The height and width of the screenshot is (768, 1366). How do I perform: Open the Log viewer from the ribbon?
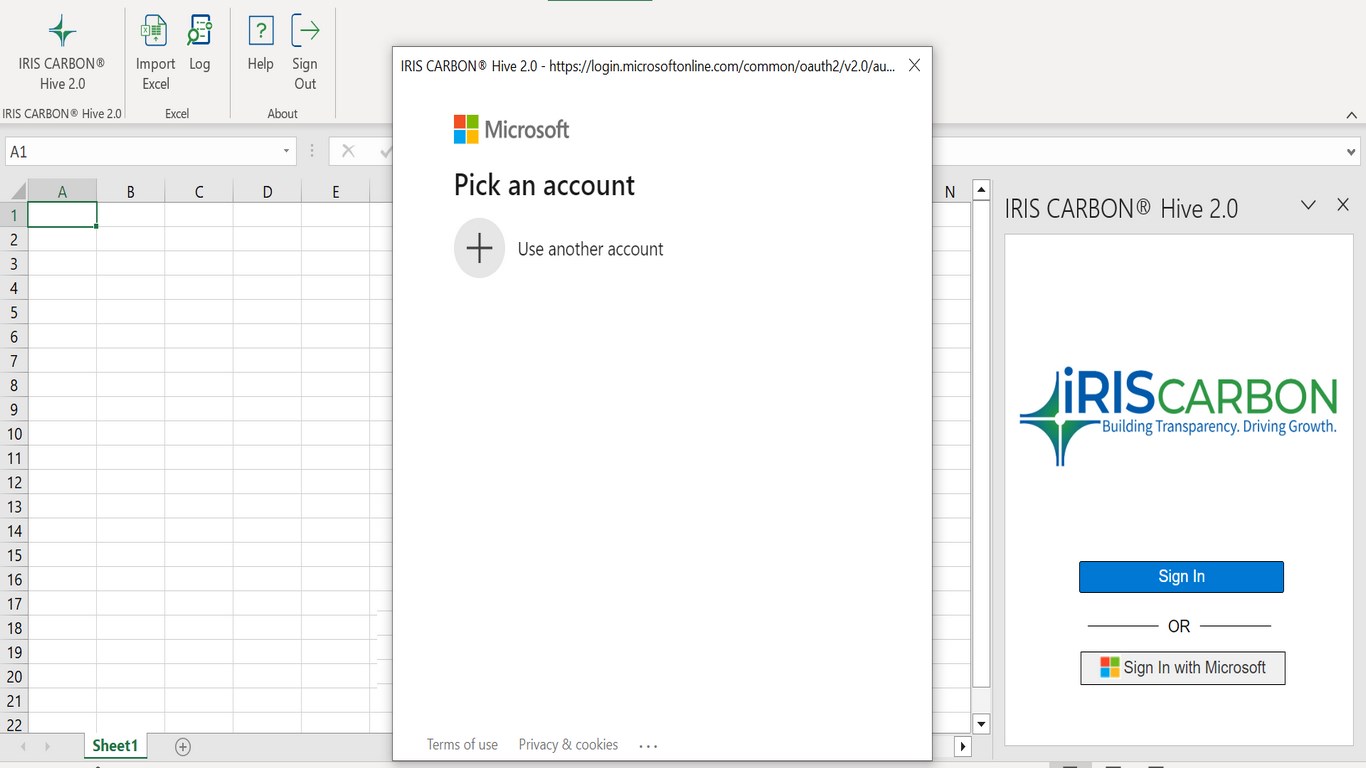(x=200, y=45)
